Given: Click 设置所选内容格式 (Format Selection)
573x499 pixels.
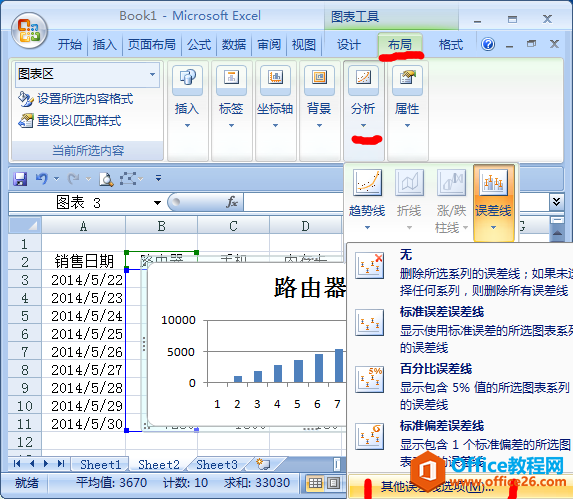Looking at the screenshot, I should click(76, 99).
